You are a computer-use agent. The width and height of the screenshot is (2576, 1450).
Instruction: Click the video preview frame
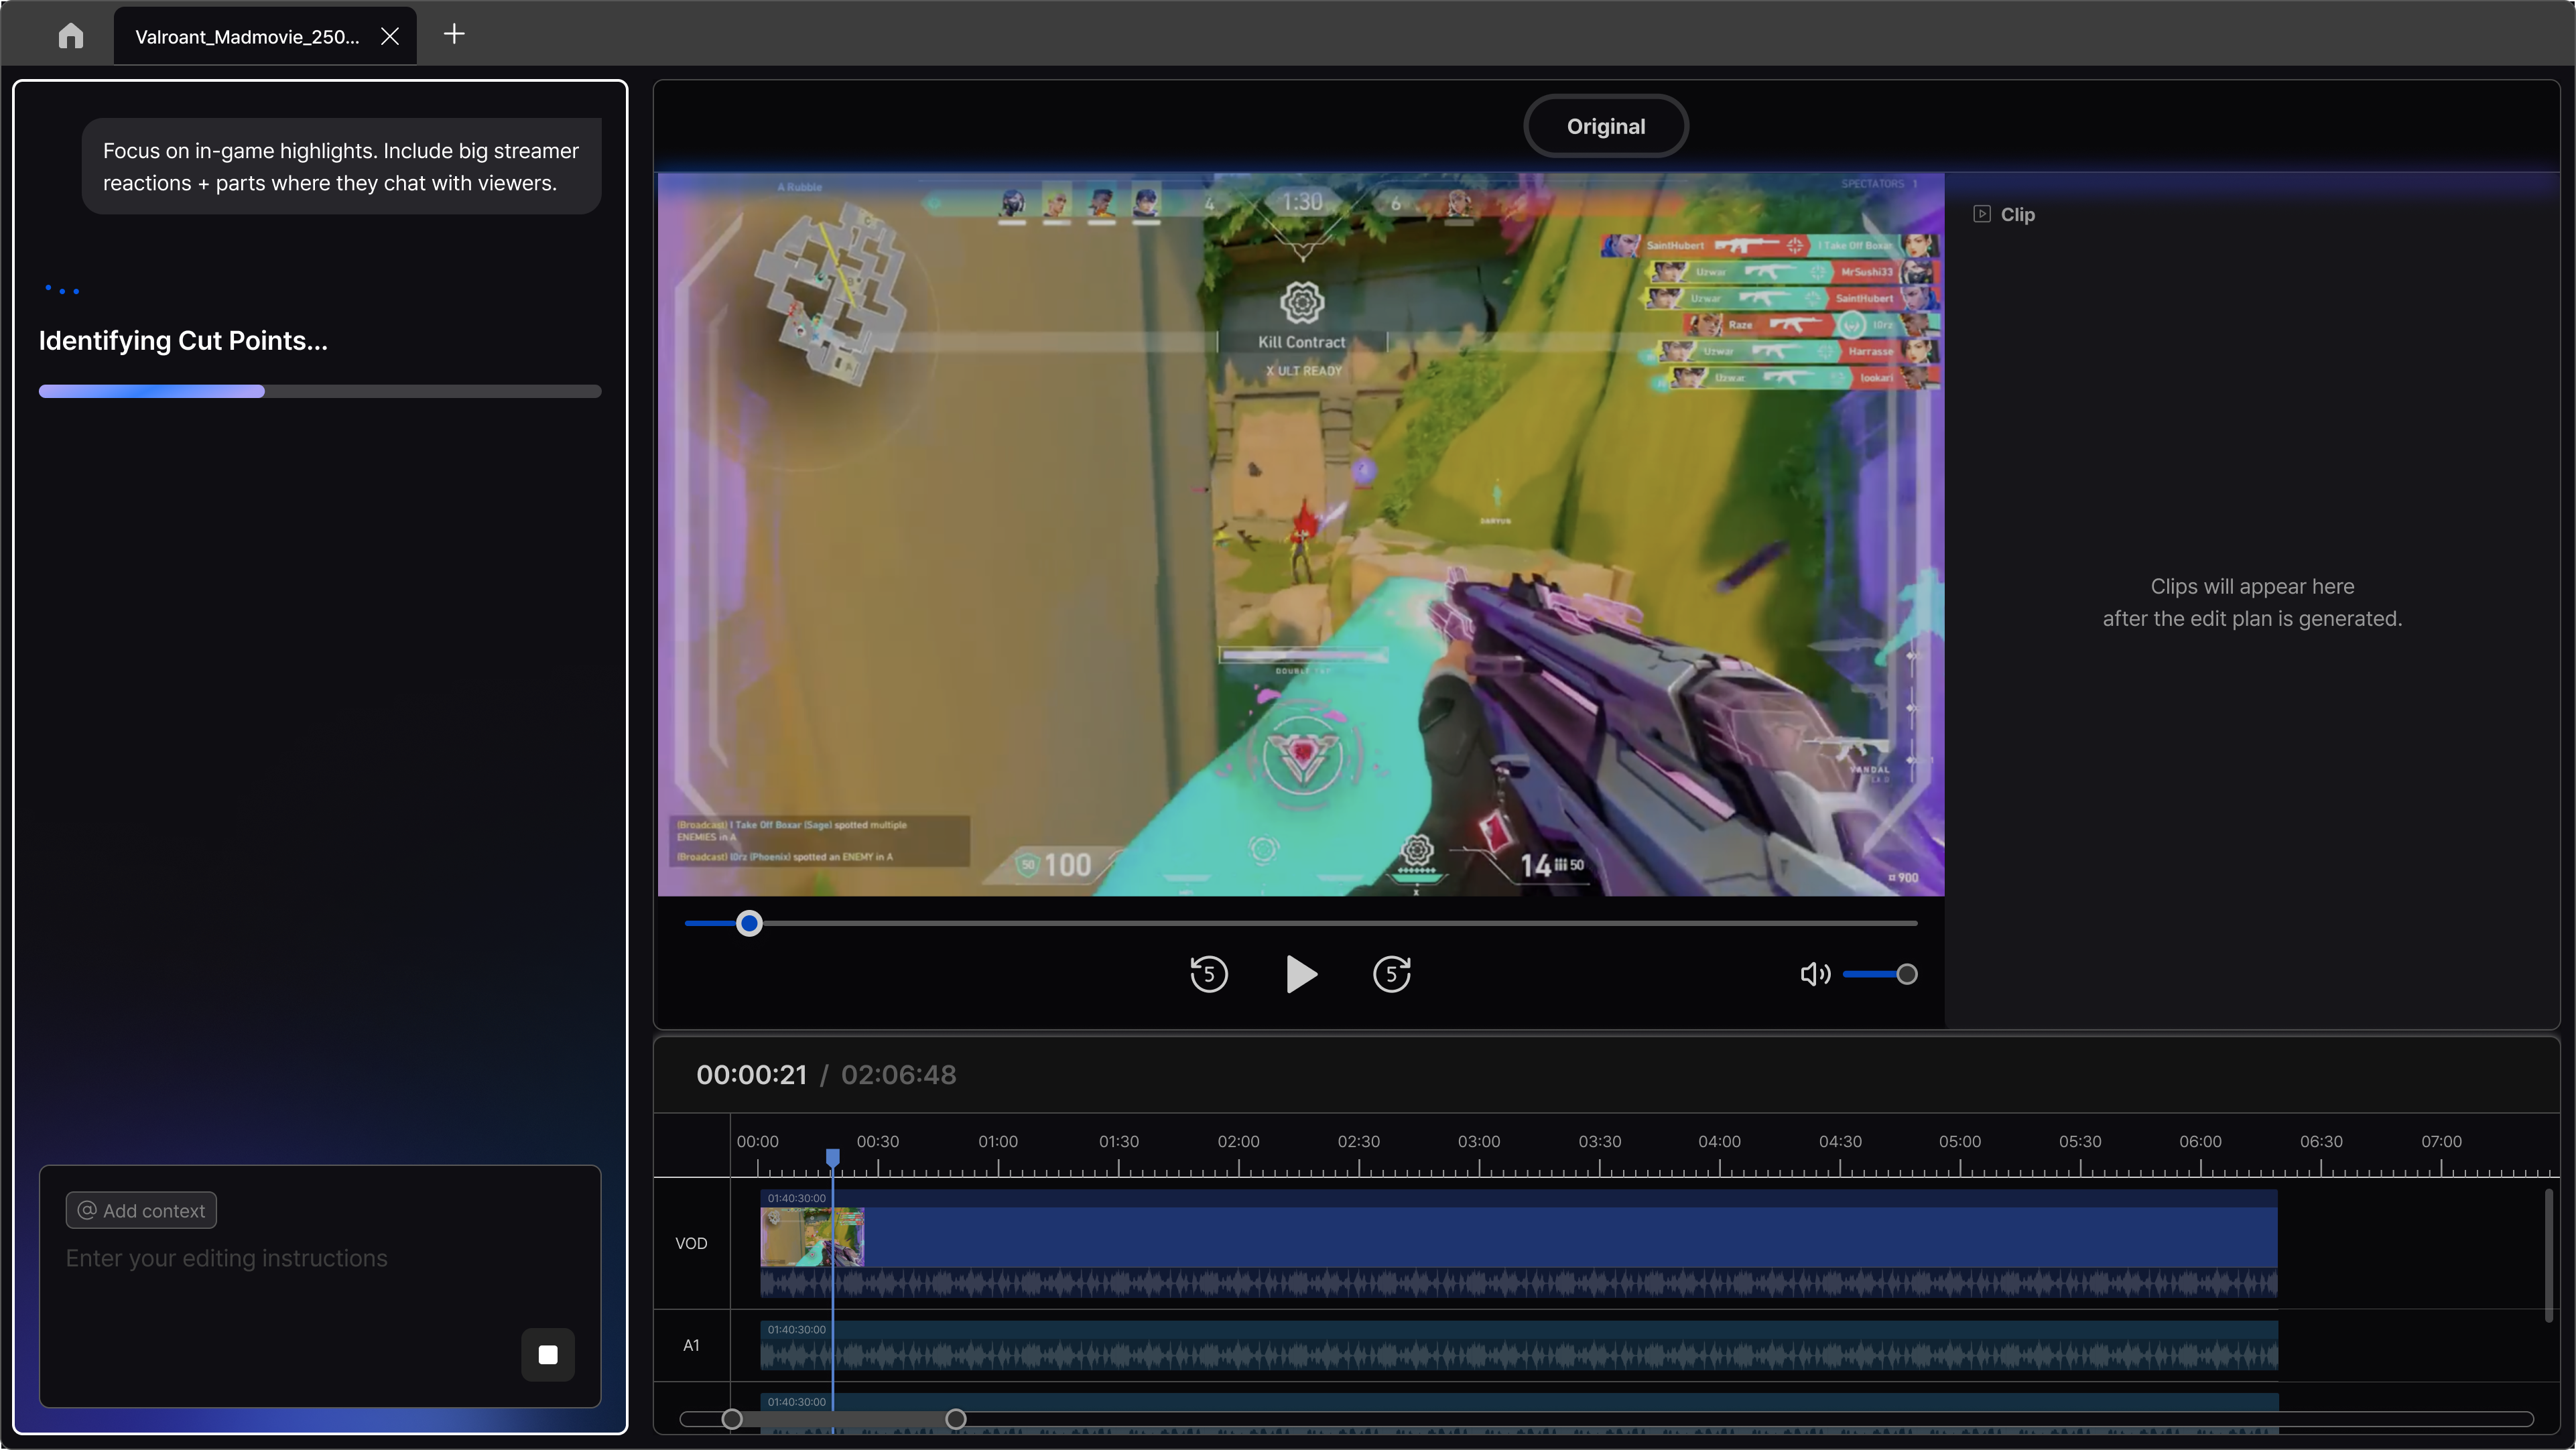[1301, 534]
